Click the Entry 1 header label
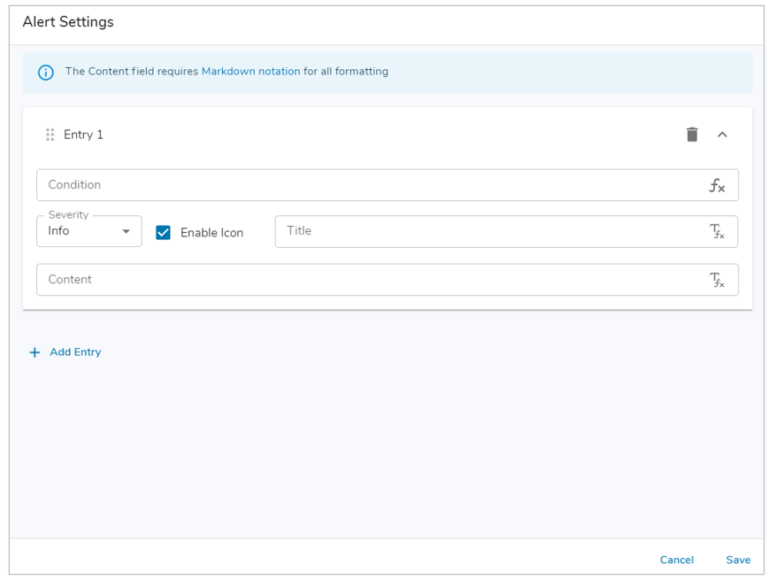 pos(83,135)
